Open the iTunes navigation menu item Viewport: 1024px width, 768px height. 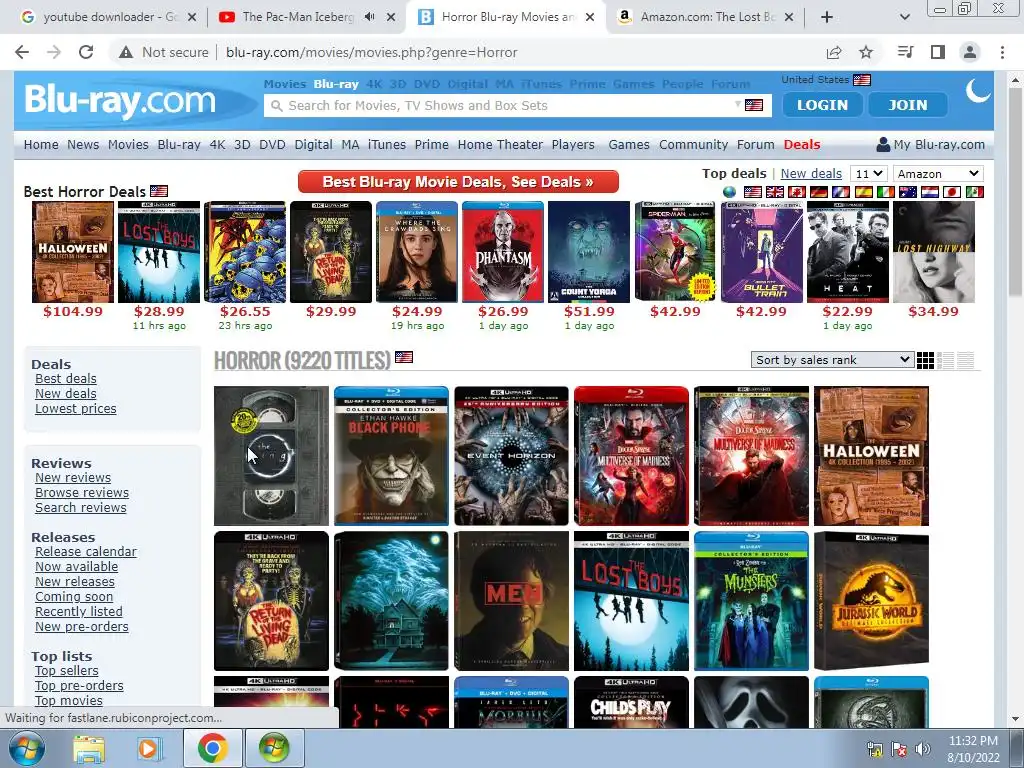387,144
